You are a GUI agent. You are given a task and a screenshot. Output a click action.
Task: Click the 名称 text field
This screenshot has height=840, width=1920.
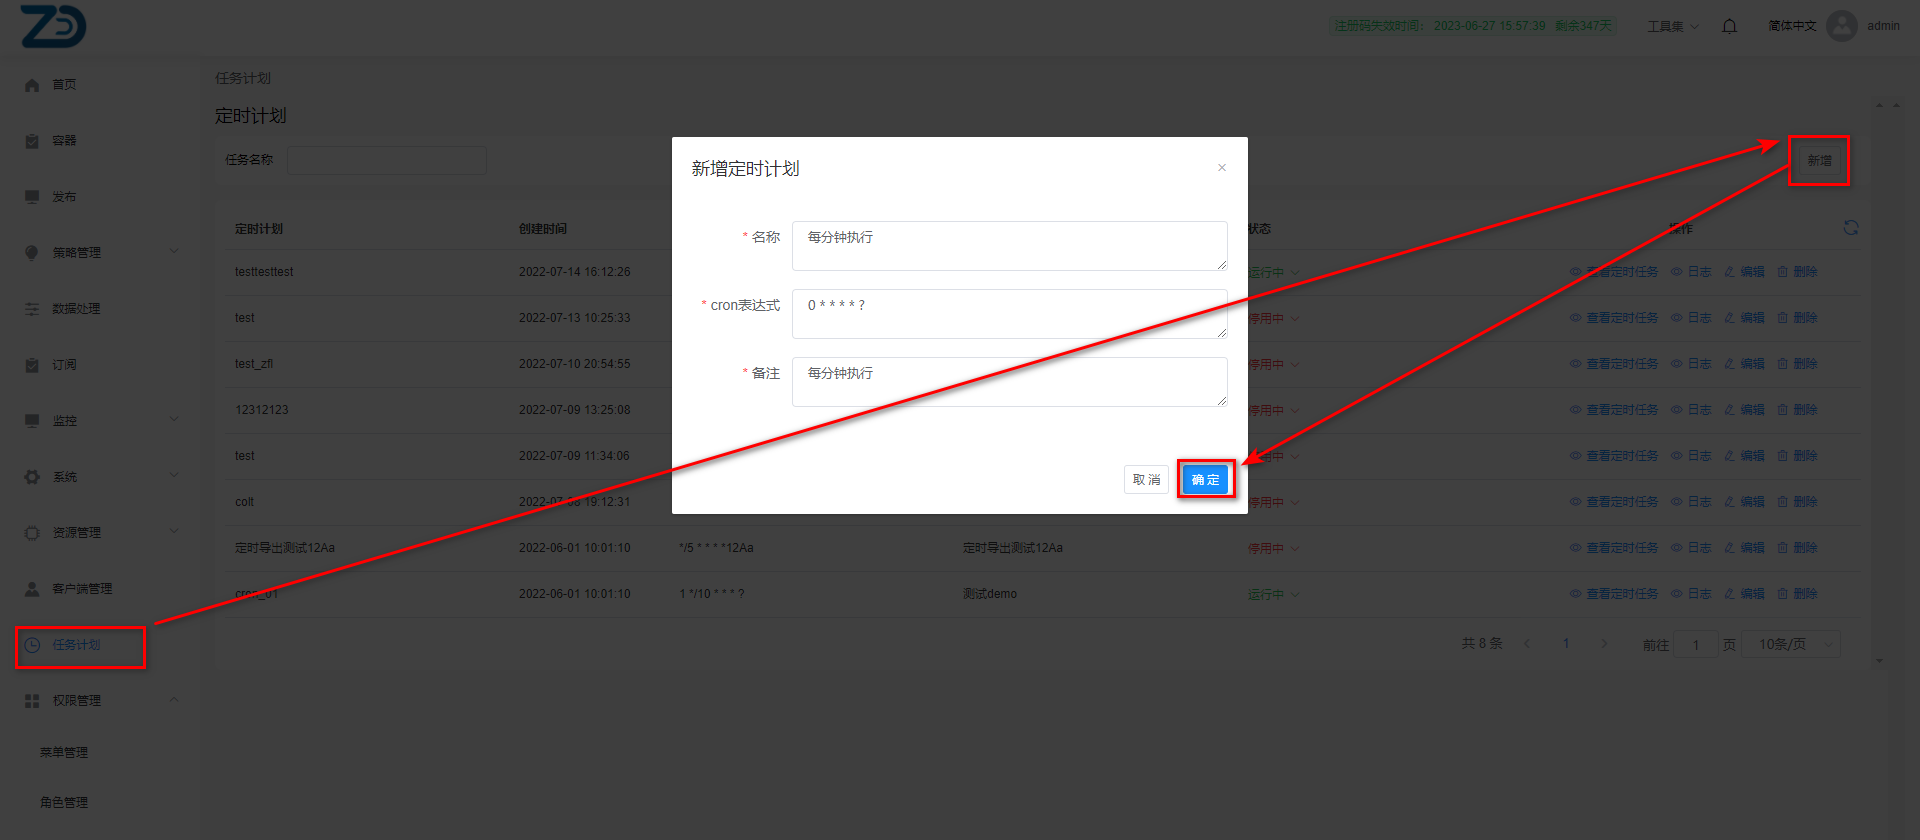(1008, 246)
